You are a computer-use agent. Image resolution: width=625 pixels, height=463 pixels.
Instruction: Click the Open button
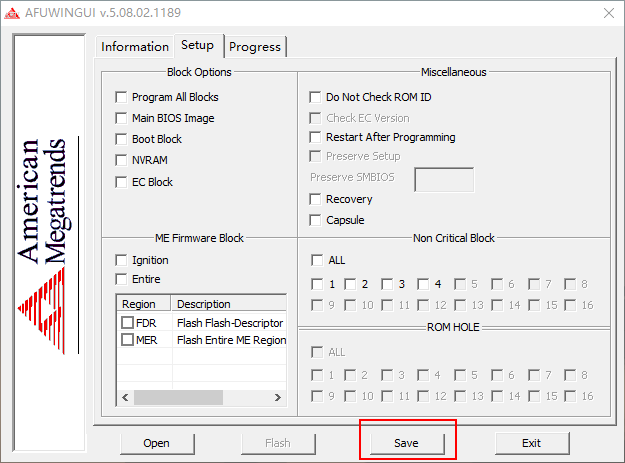click(x=157, y=443)
